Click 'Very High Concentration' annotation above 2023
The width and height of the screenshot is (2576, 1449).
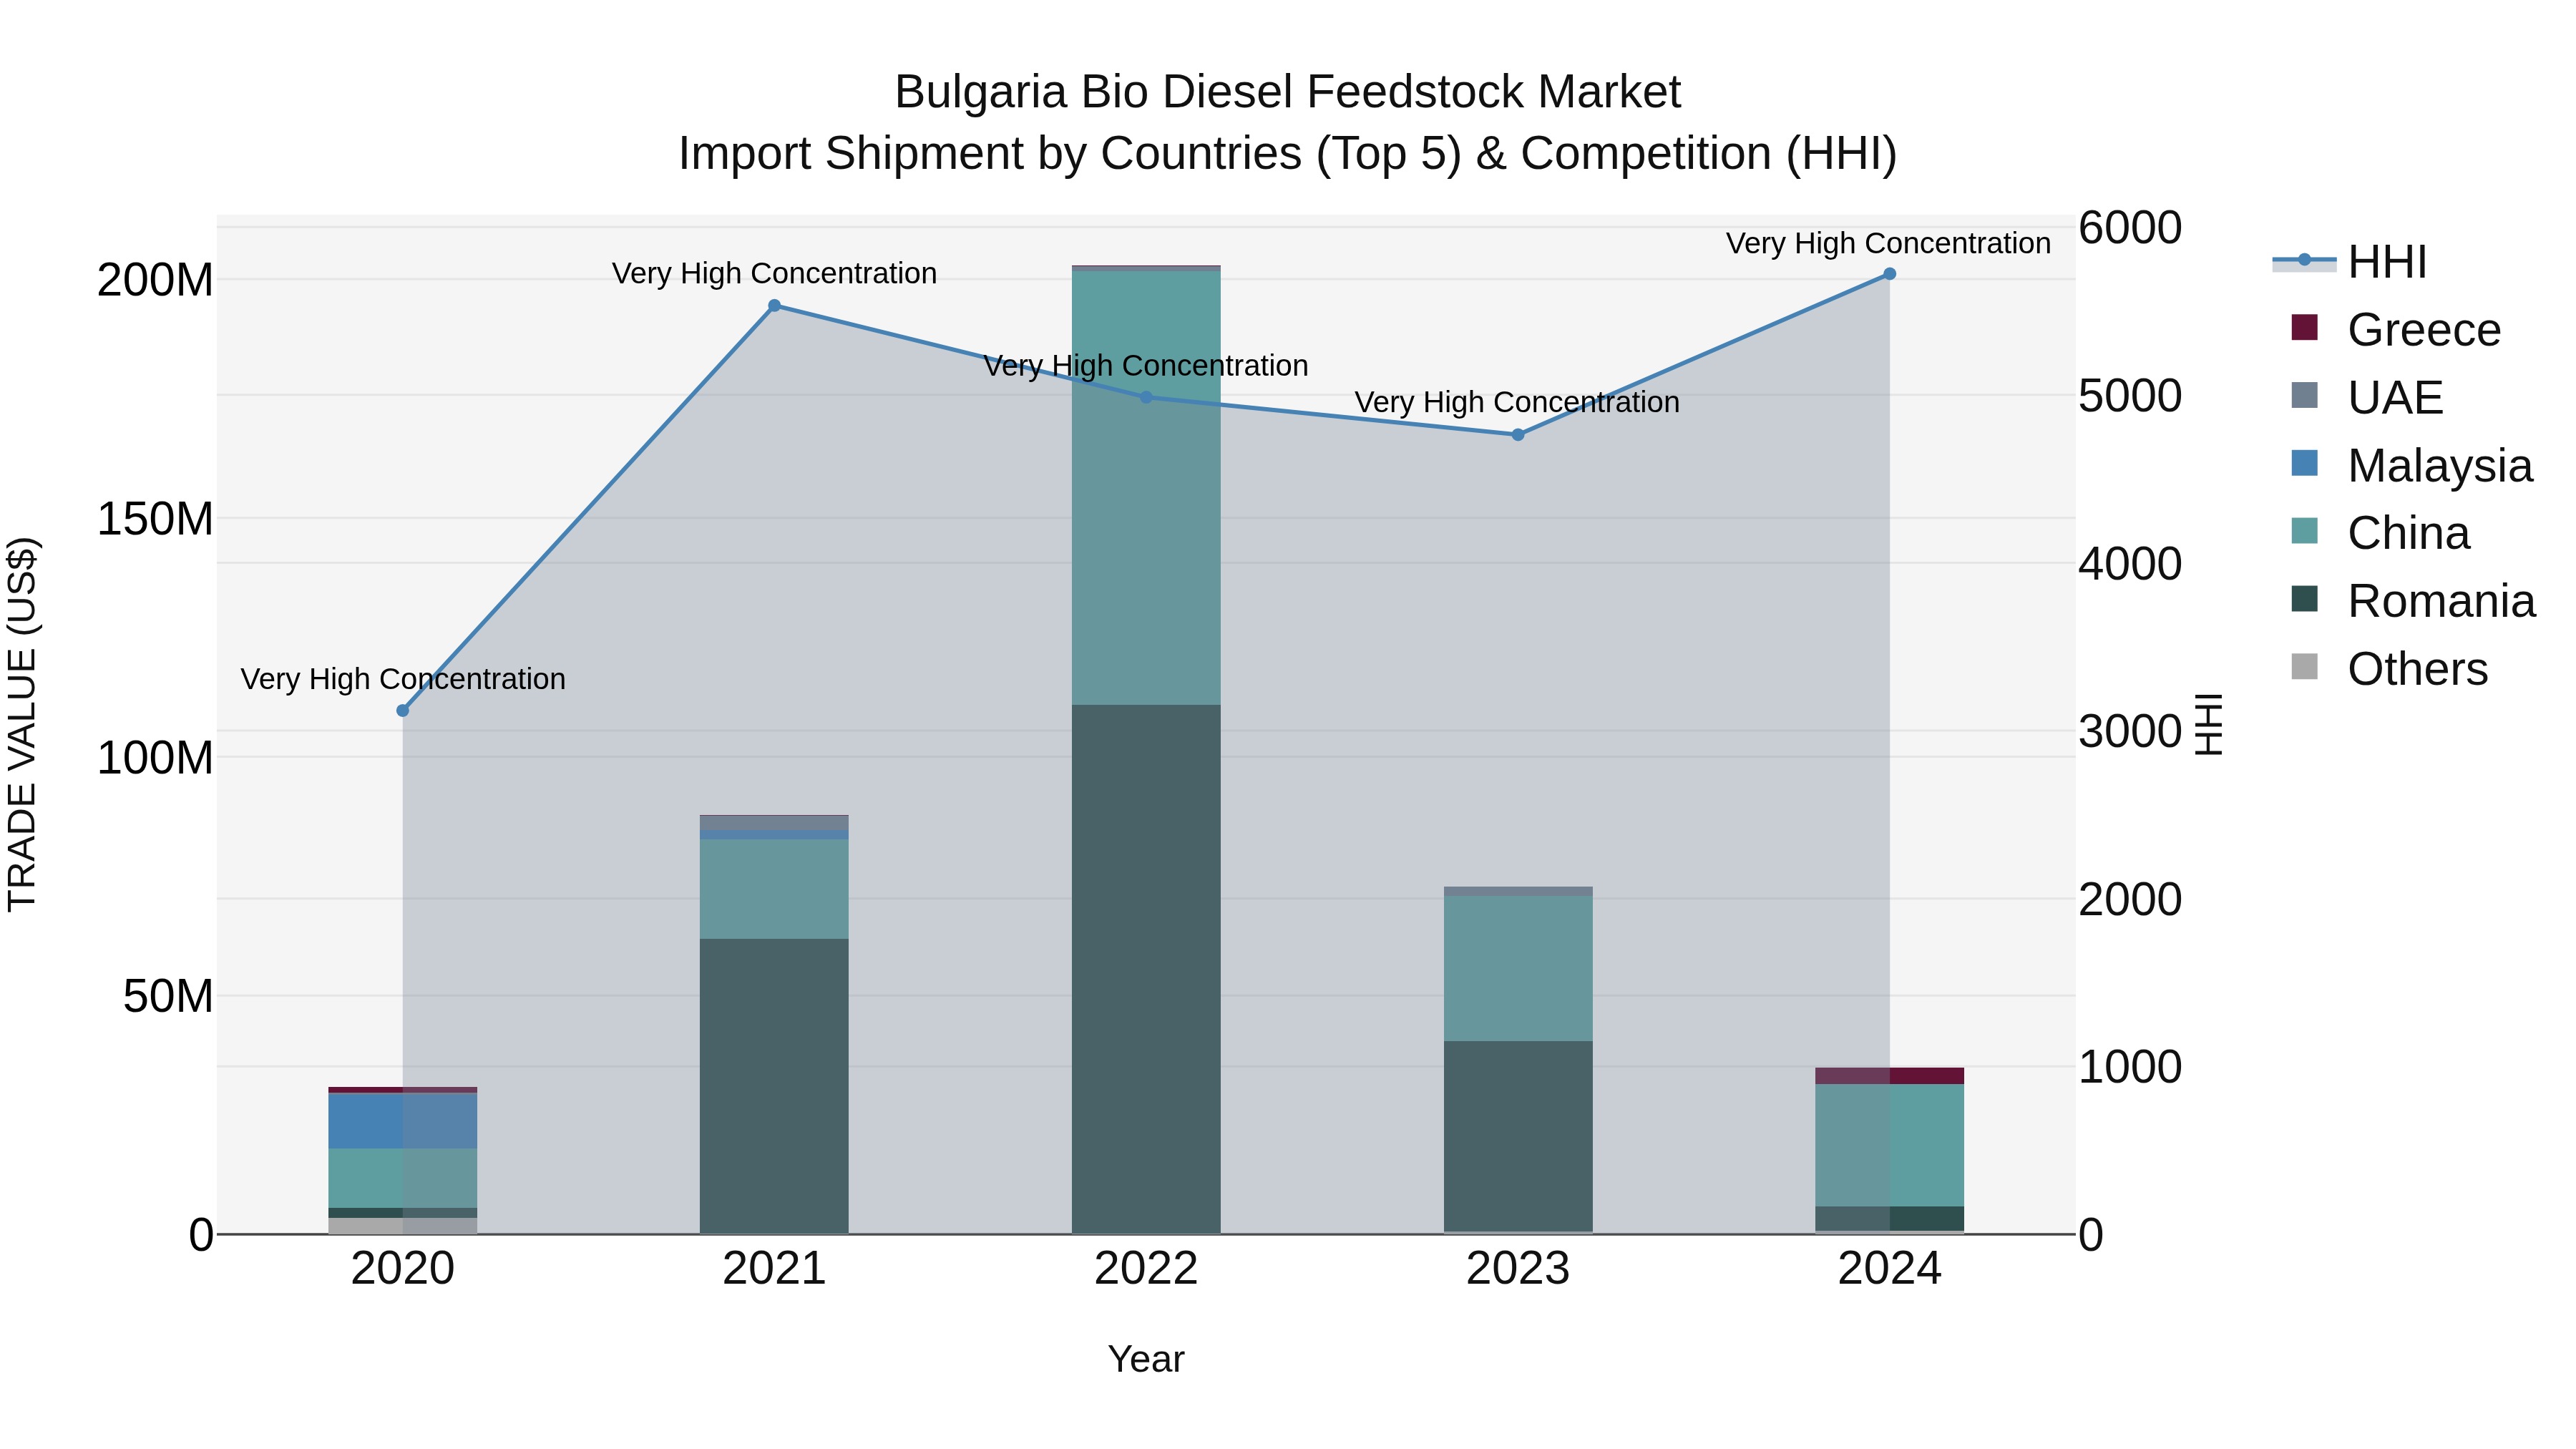click(x=1517, y=402)
